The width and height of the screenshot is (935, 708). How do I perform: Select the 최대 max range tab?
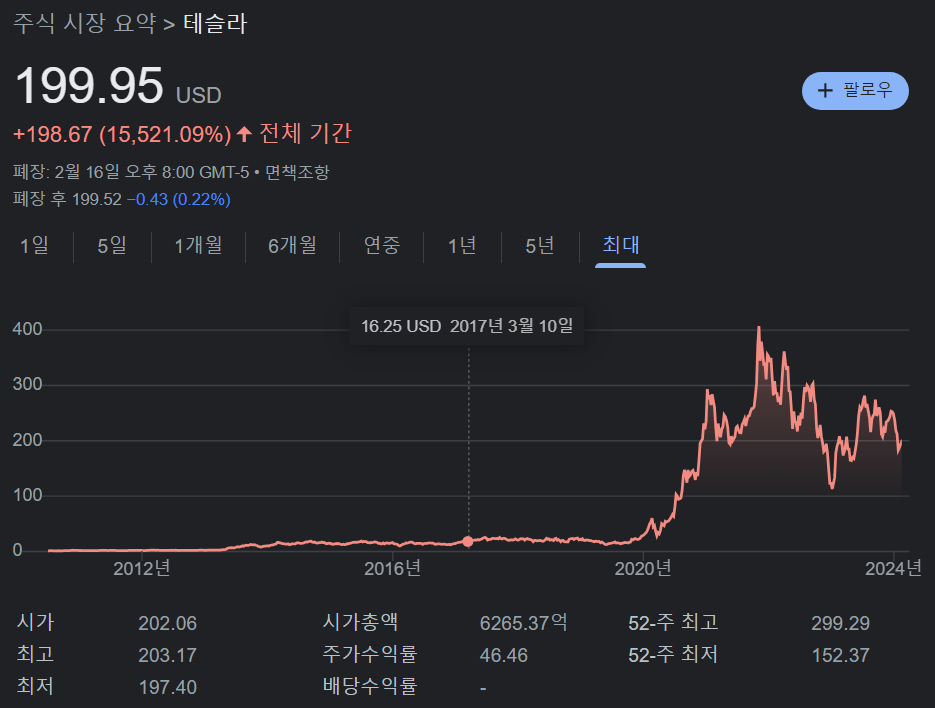pyautogui.click(x=621, y=245)
